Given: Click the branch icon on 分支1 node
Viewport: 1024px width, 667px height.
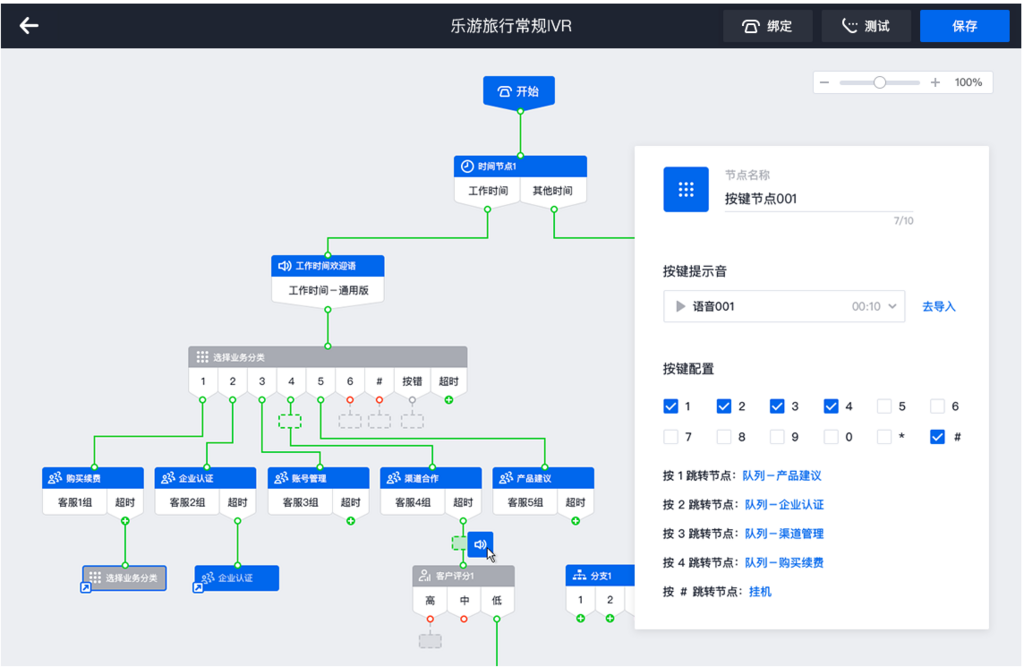Looking at the screenshot, I should 580,574.
